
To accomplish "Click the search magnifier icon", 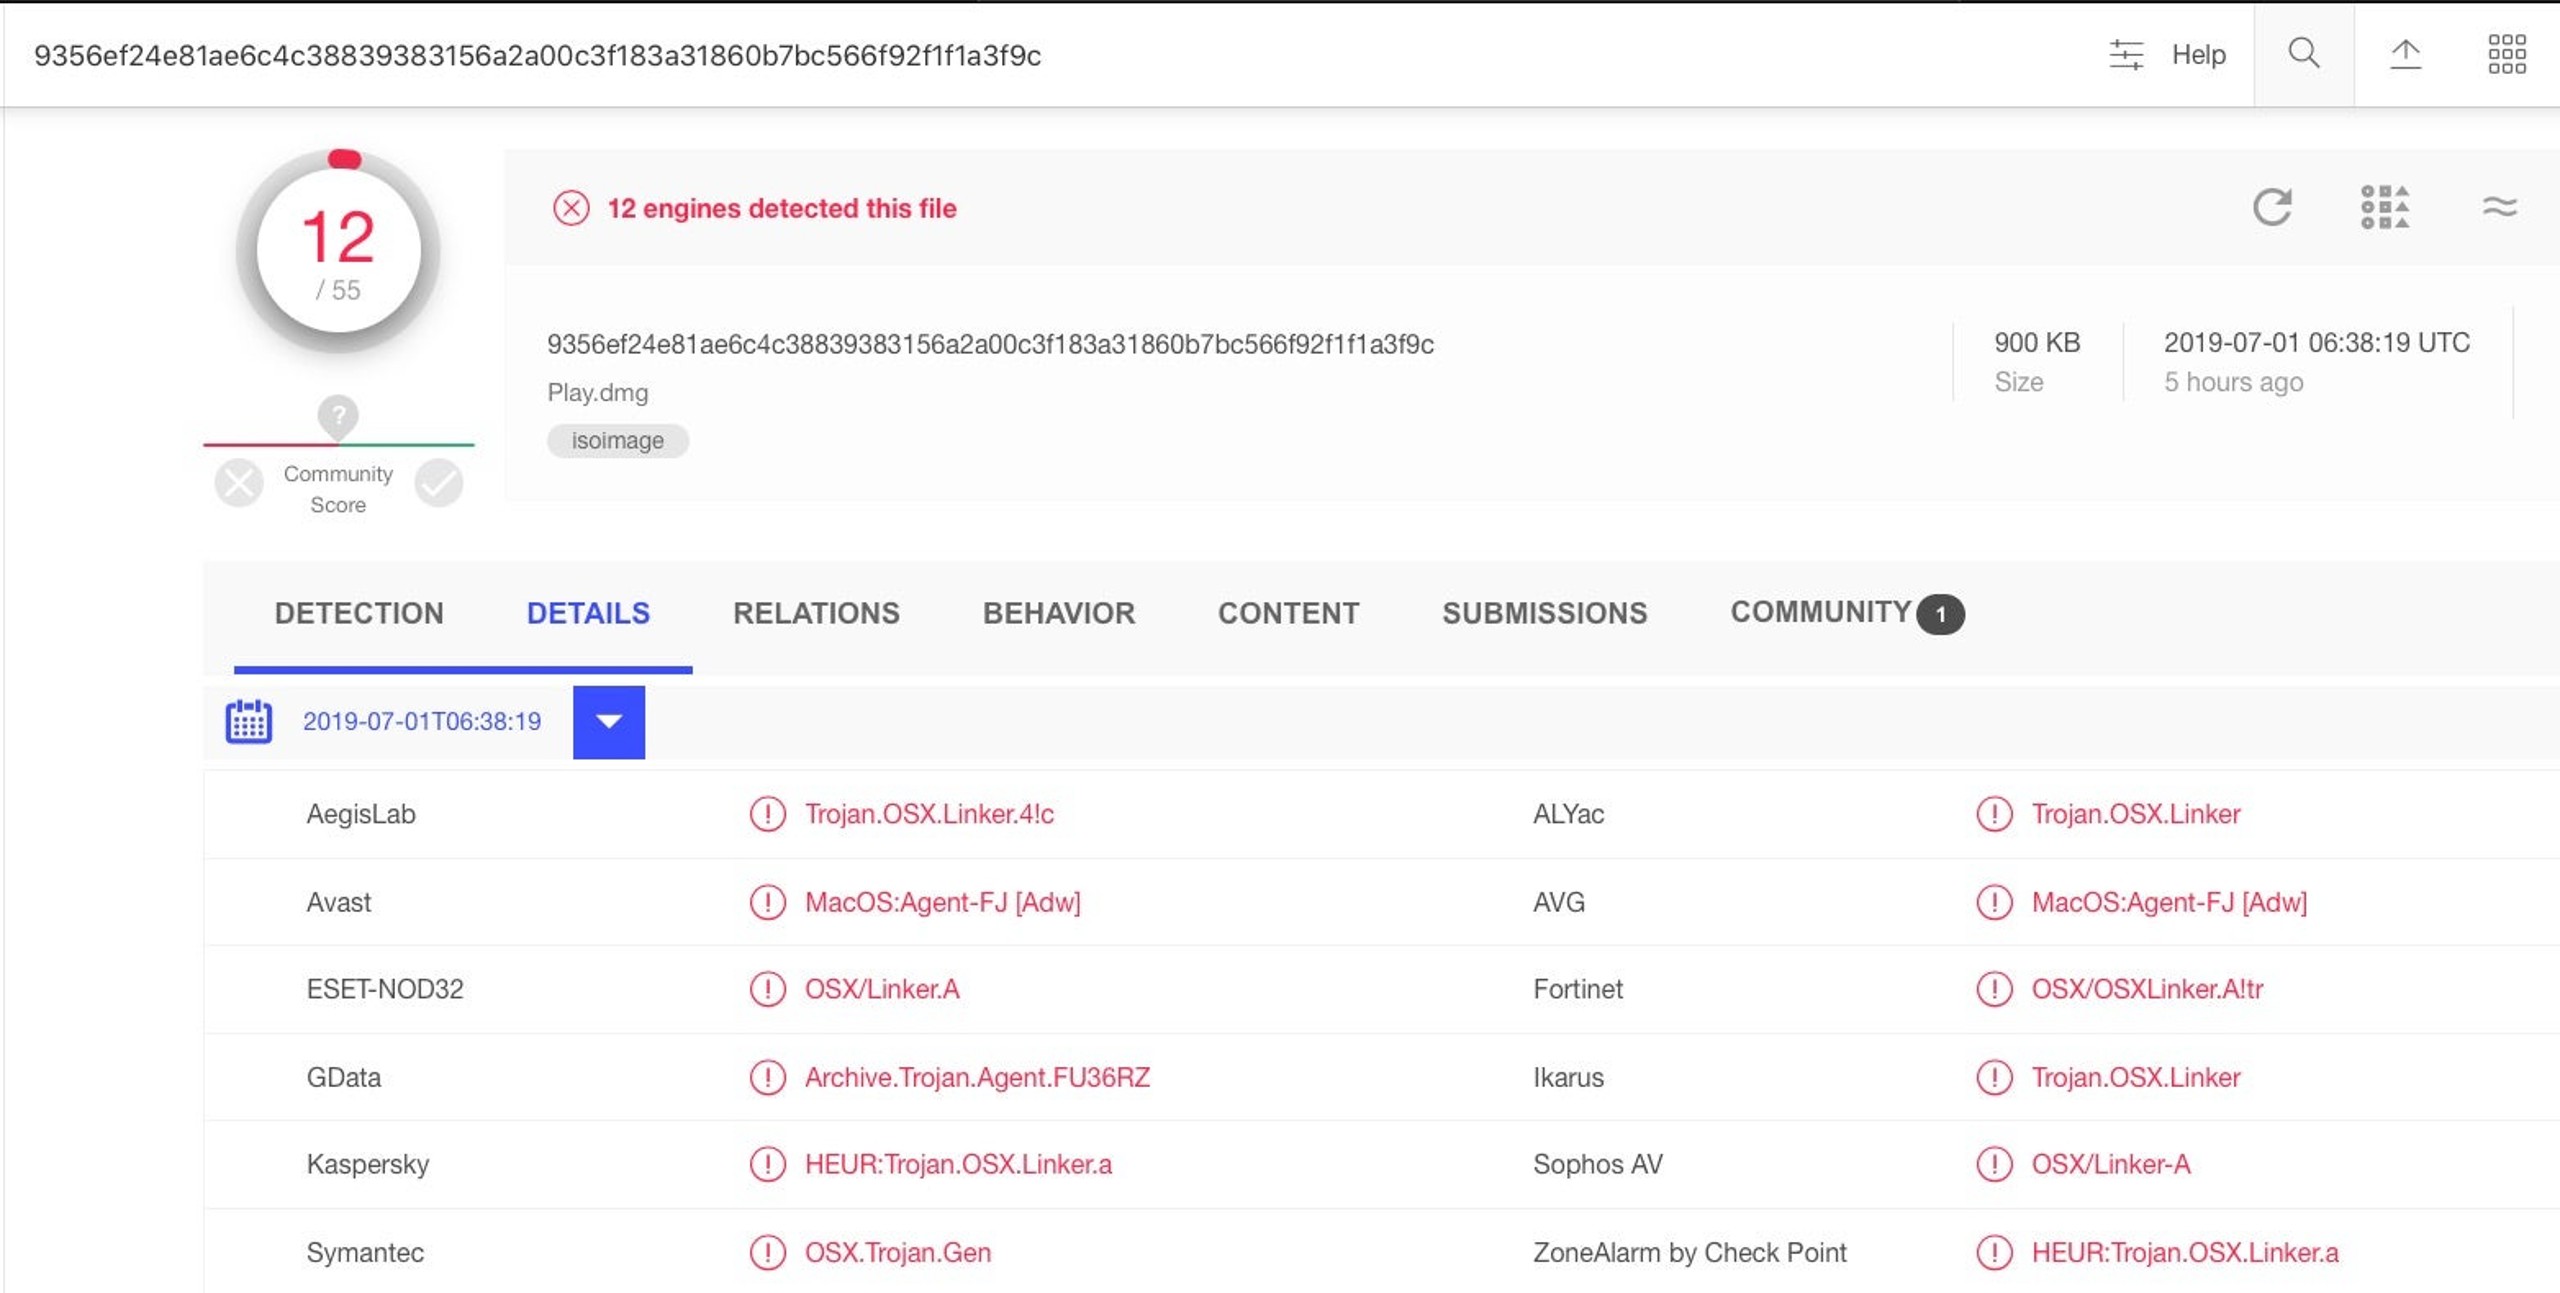I will (x=2304, y=53).
